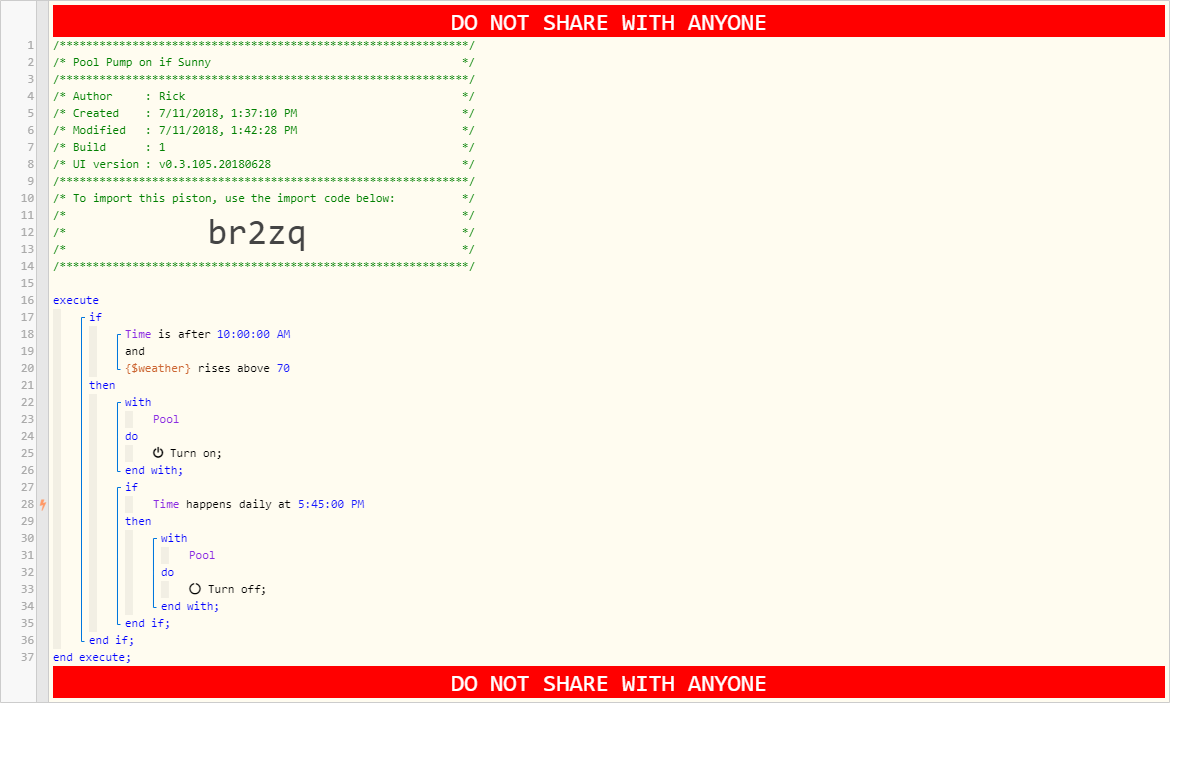Select the Pool device on line 31
The image size is (1178, 775).
click(202, 555)
